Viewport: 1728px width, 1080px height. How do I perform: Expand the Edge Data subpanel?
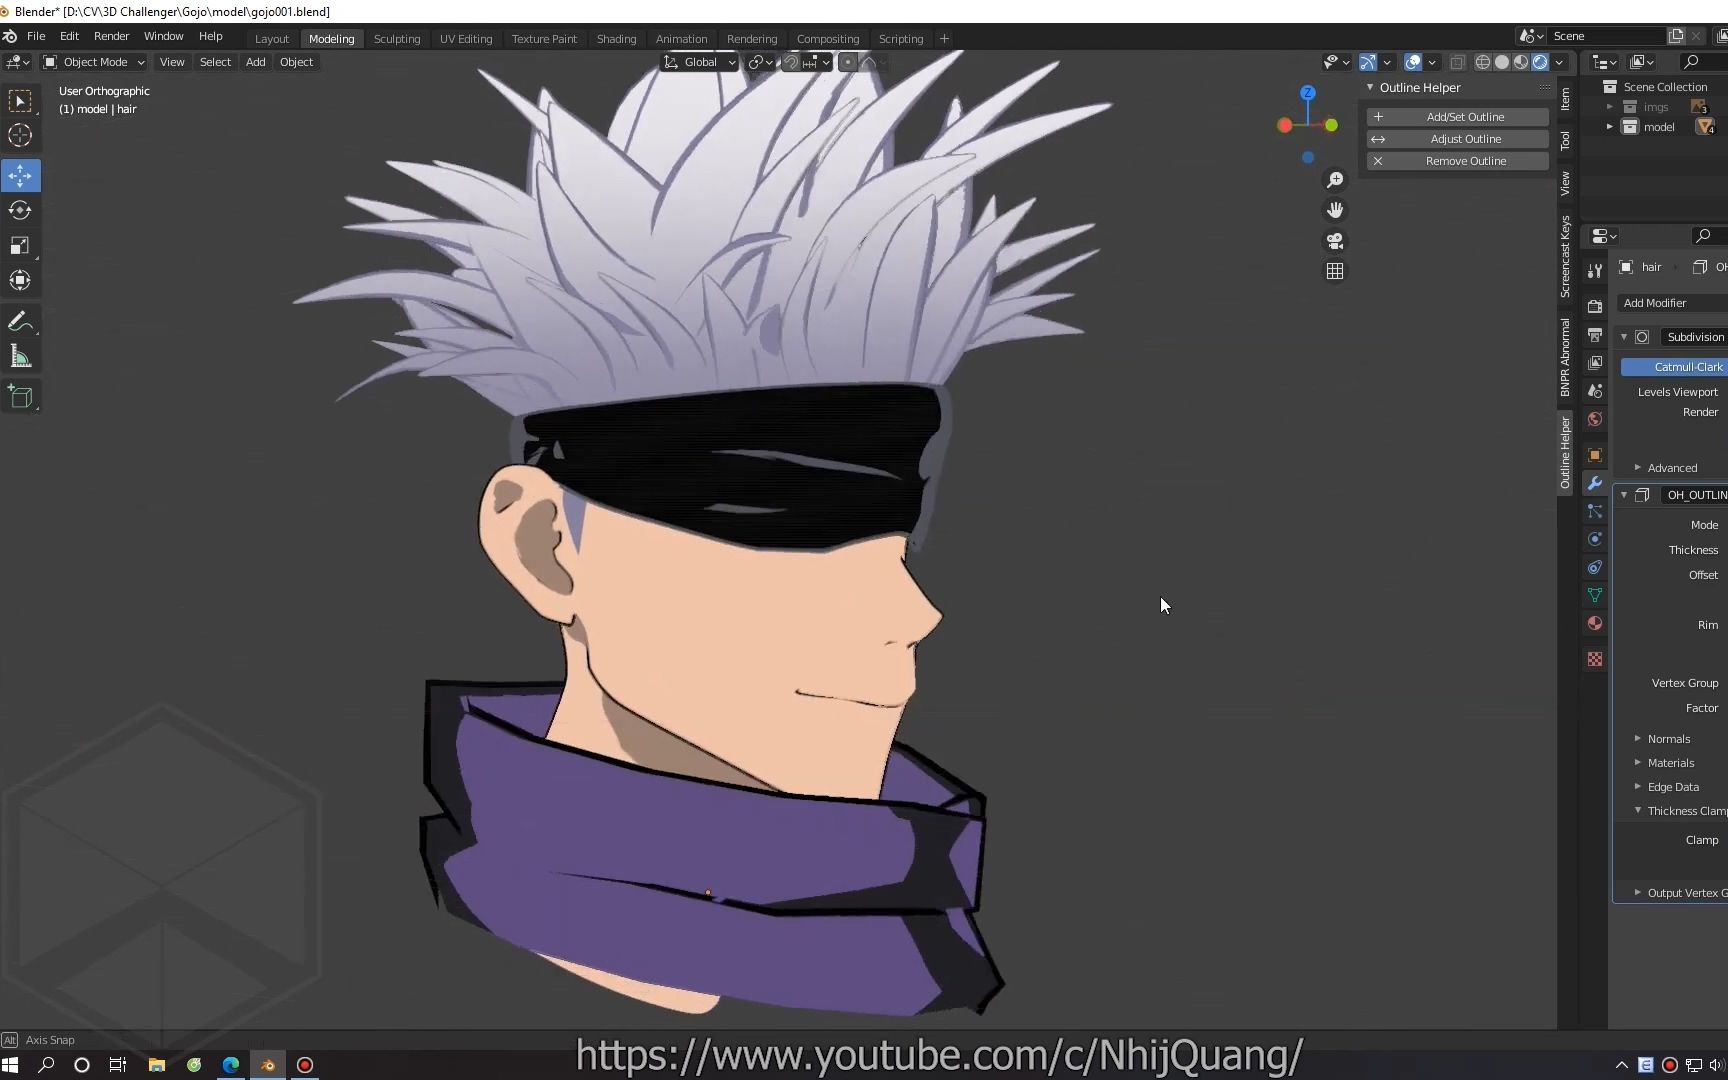pyautogui.click(x=1637, y=786)
